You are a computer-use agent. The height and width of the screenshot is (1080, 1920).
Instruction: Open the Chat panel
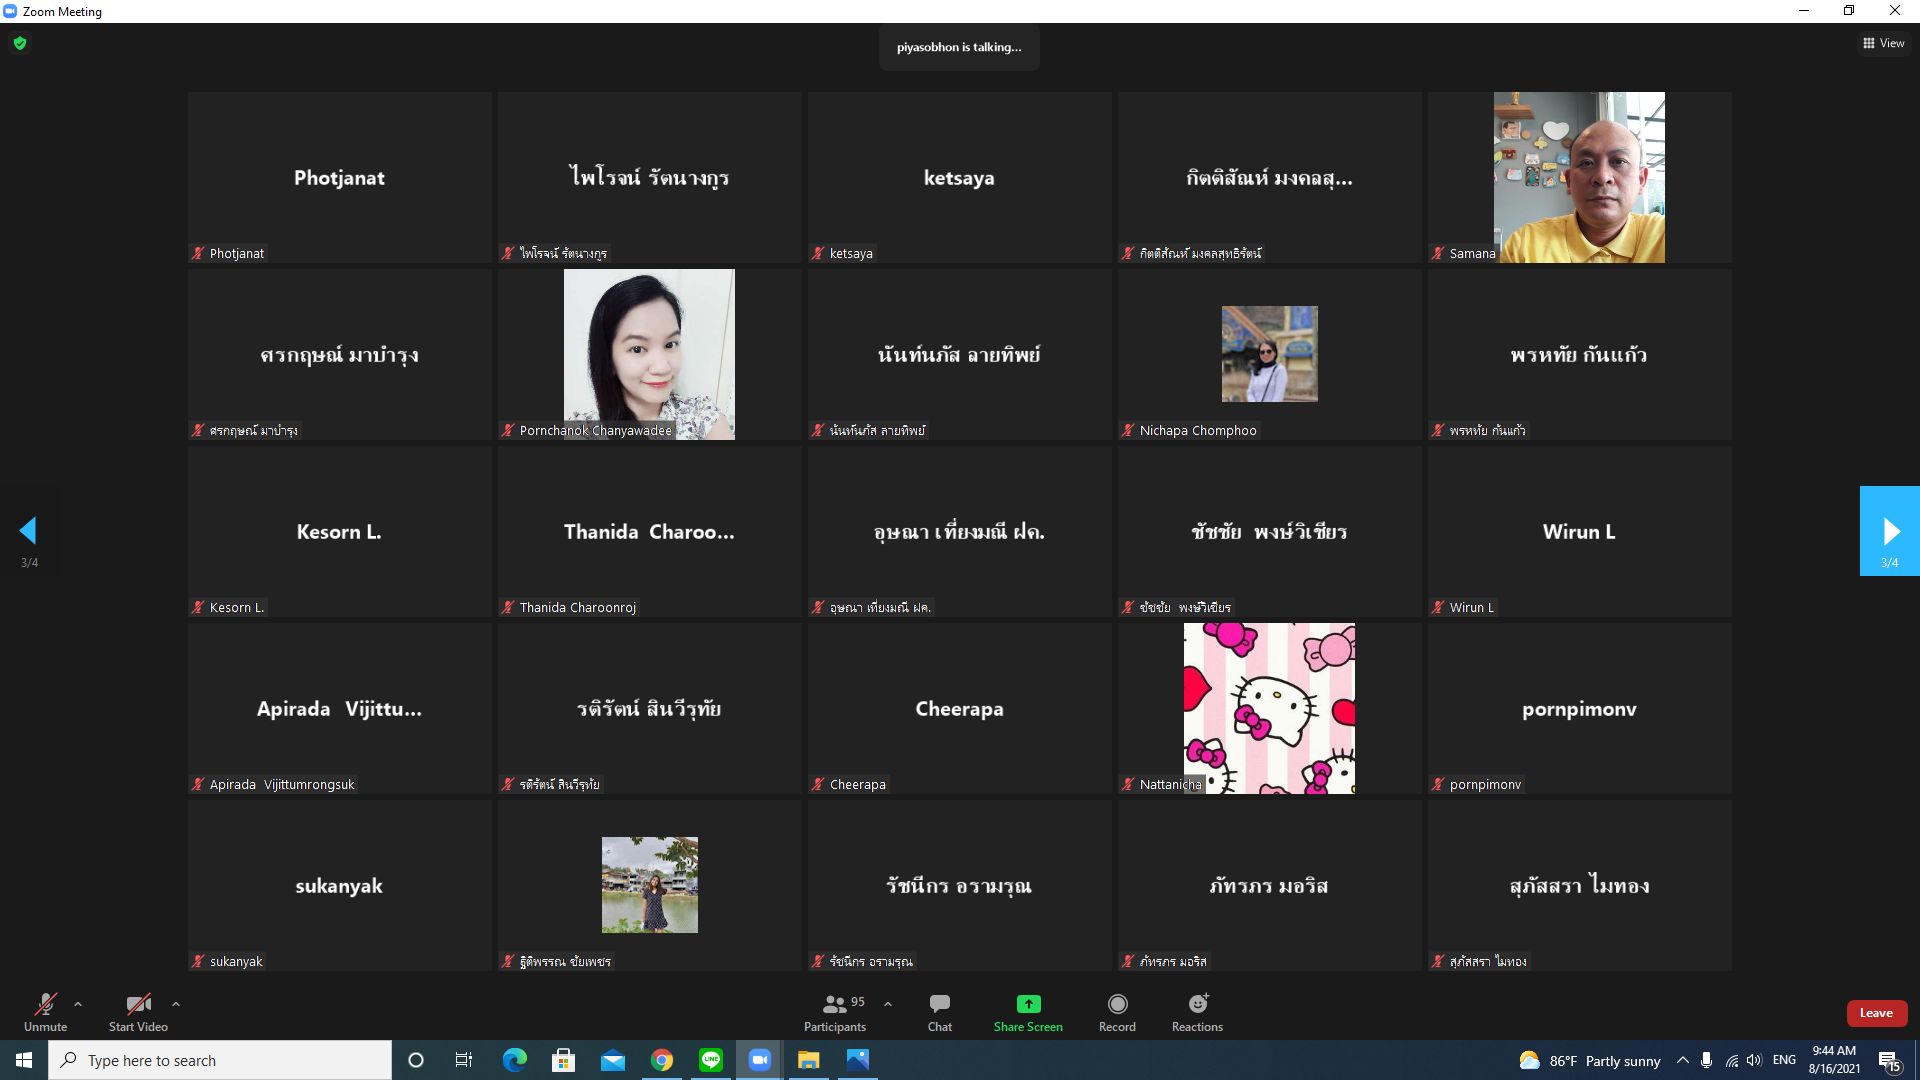click(939, 1004)
